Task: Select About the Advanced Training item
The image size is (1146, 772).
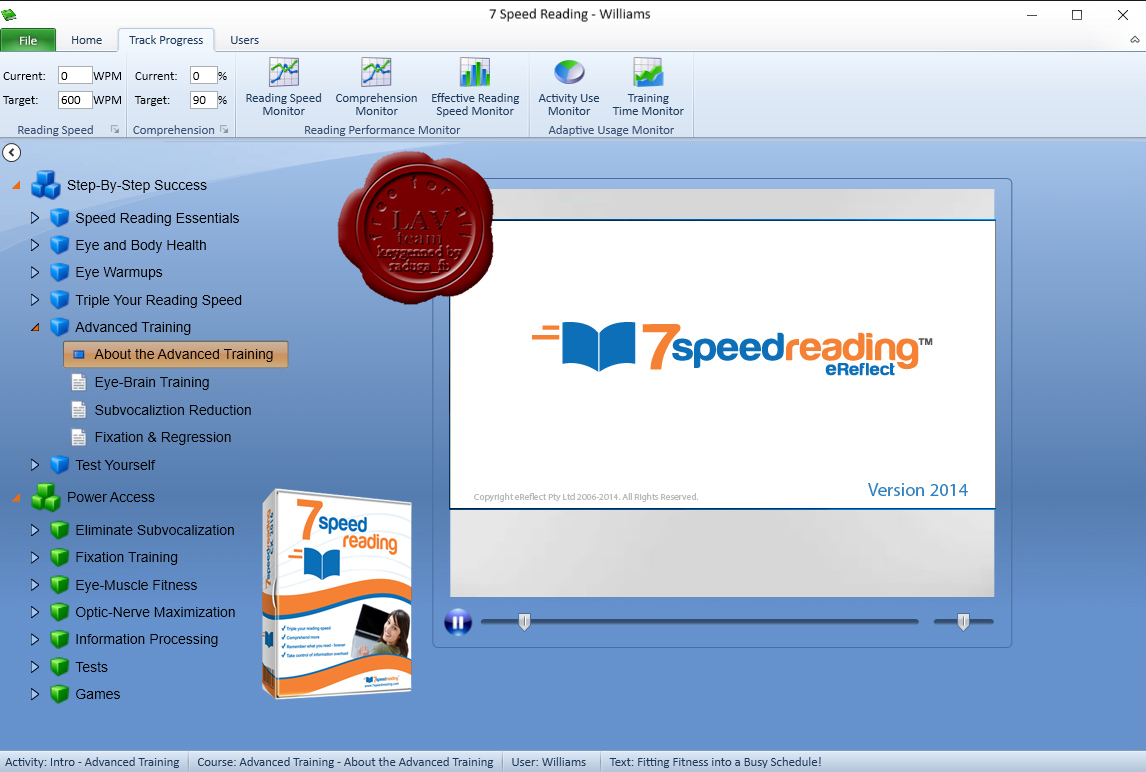Action: click(x=175, y=355)
